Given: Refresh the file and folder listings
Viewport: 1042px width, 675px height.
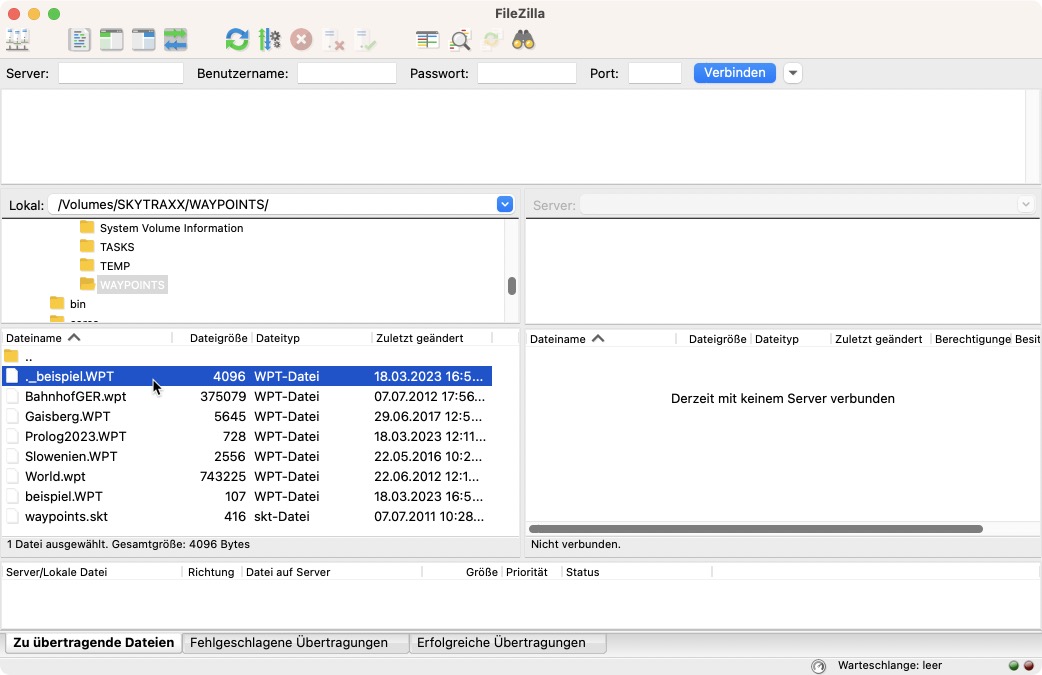Looking at the screenshot, I should (236, 39).
